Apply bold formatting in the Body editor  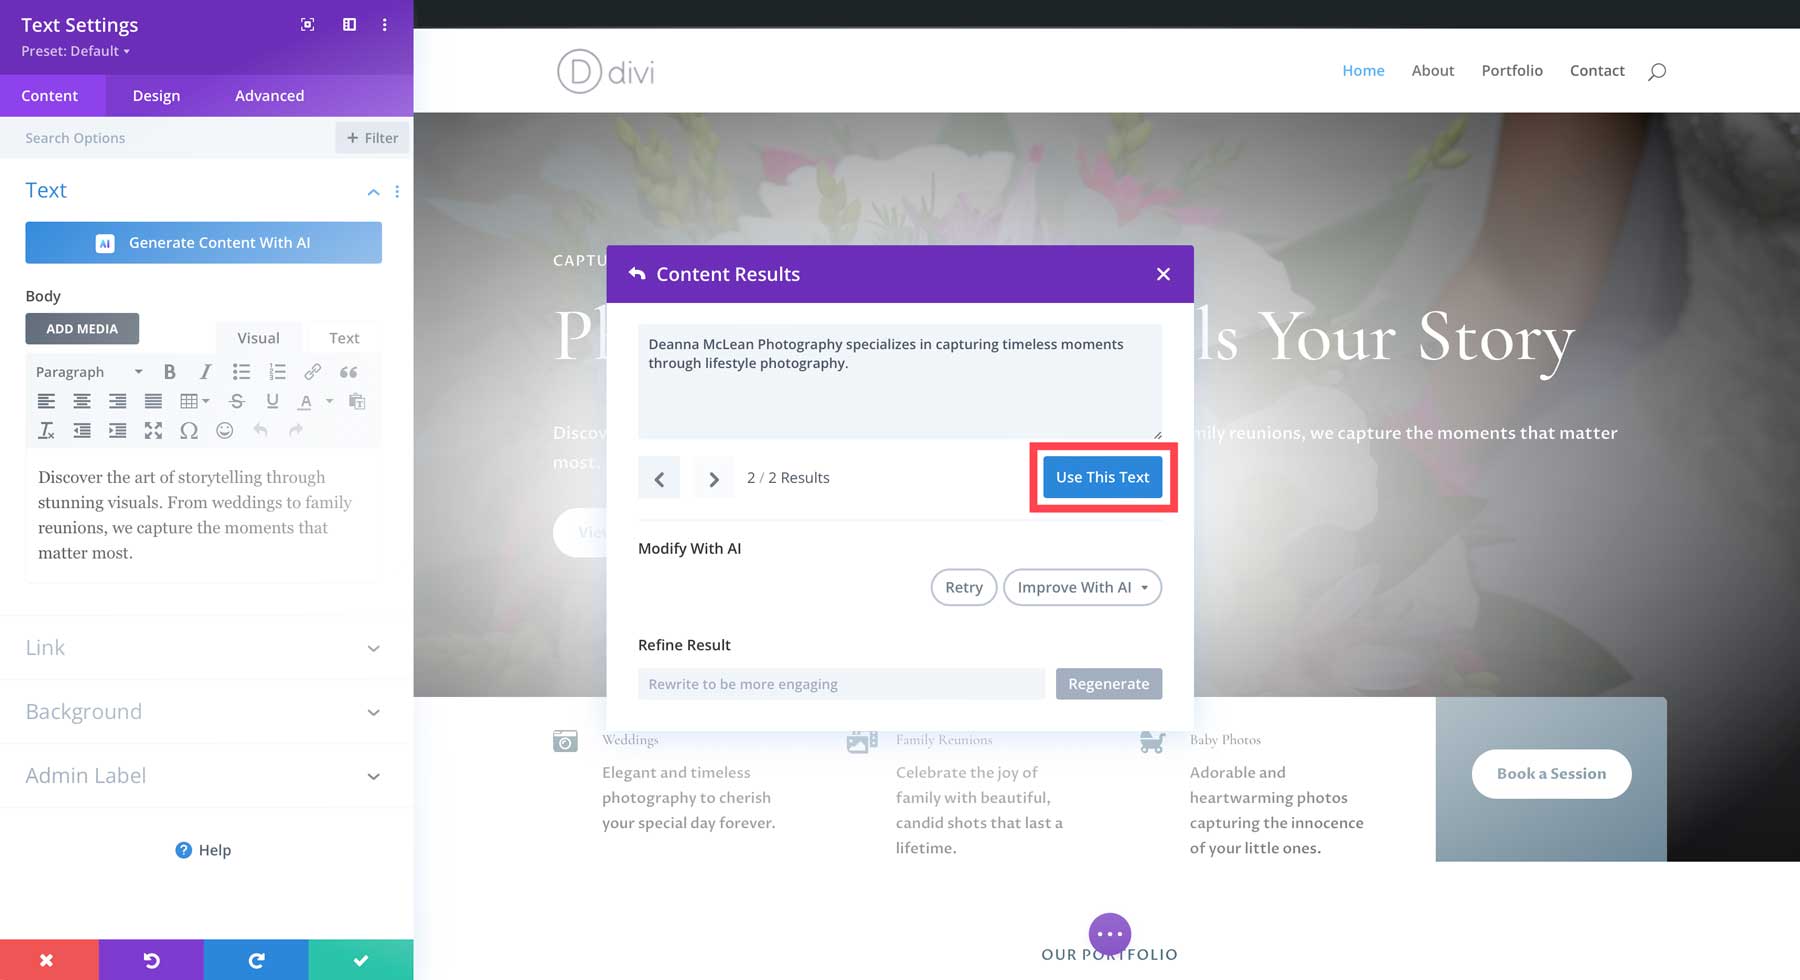169,371
